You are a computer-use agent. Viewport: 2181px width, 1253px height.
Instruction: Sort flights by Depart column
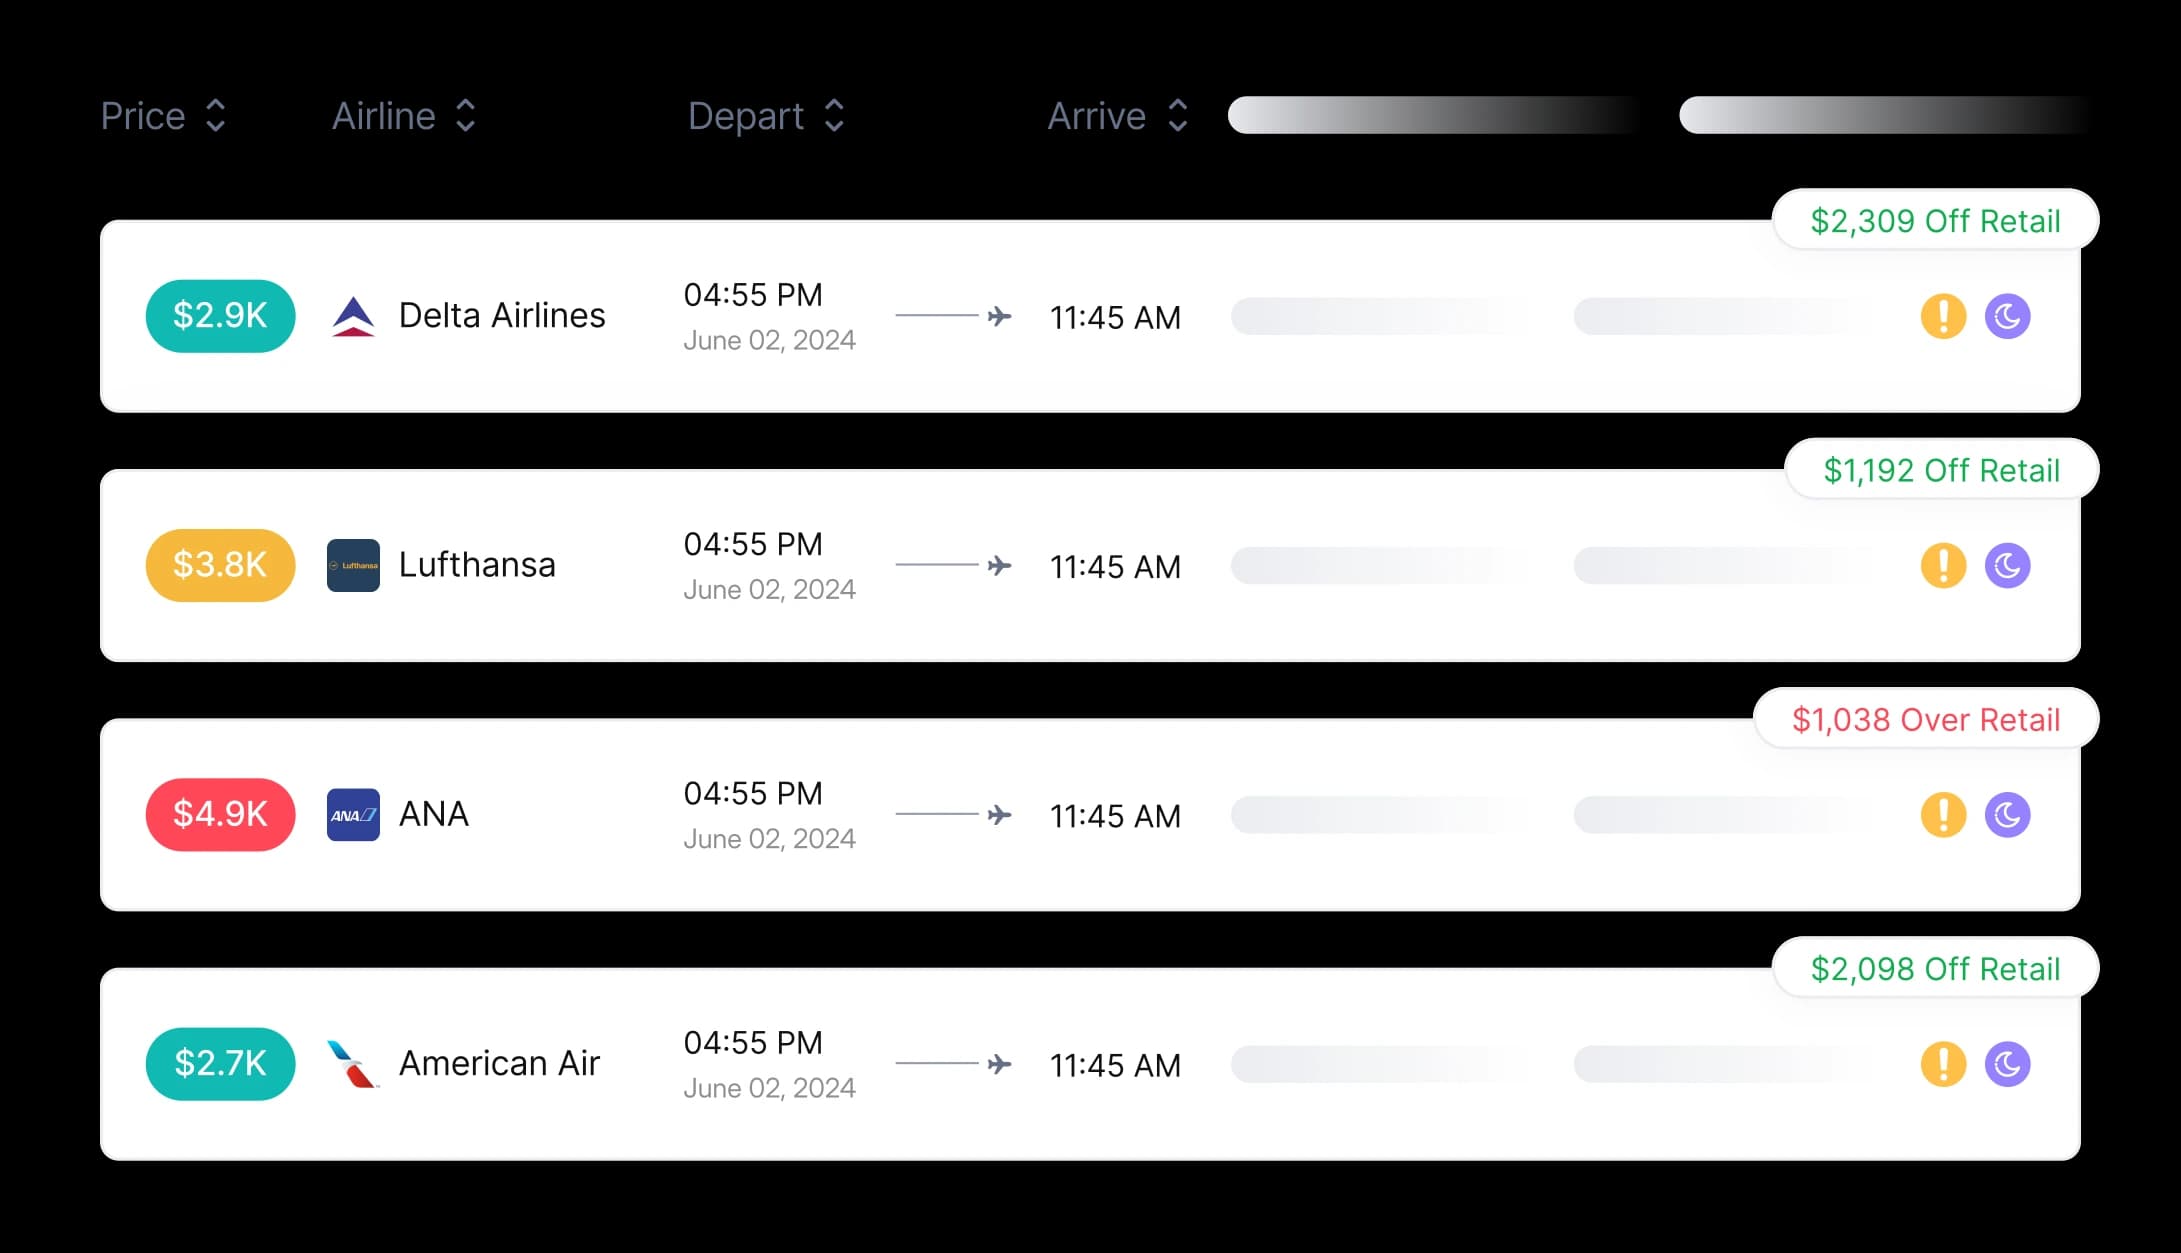[766, 116]
